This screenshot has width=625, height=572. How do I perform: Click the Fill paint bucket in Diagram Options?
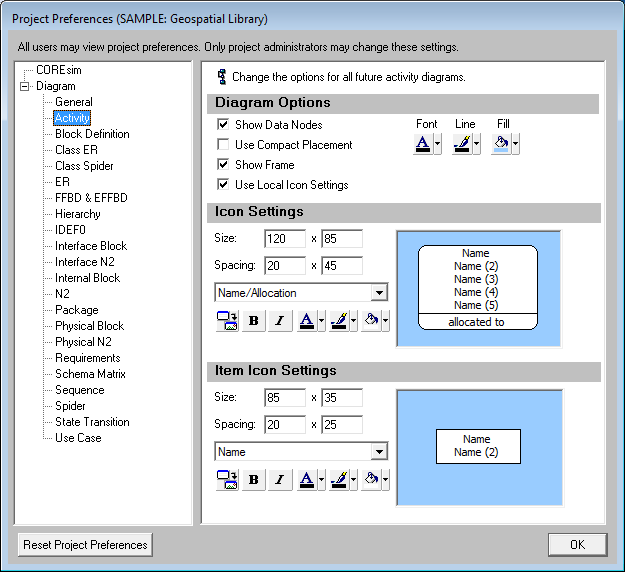click(499, 144)
